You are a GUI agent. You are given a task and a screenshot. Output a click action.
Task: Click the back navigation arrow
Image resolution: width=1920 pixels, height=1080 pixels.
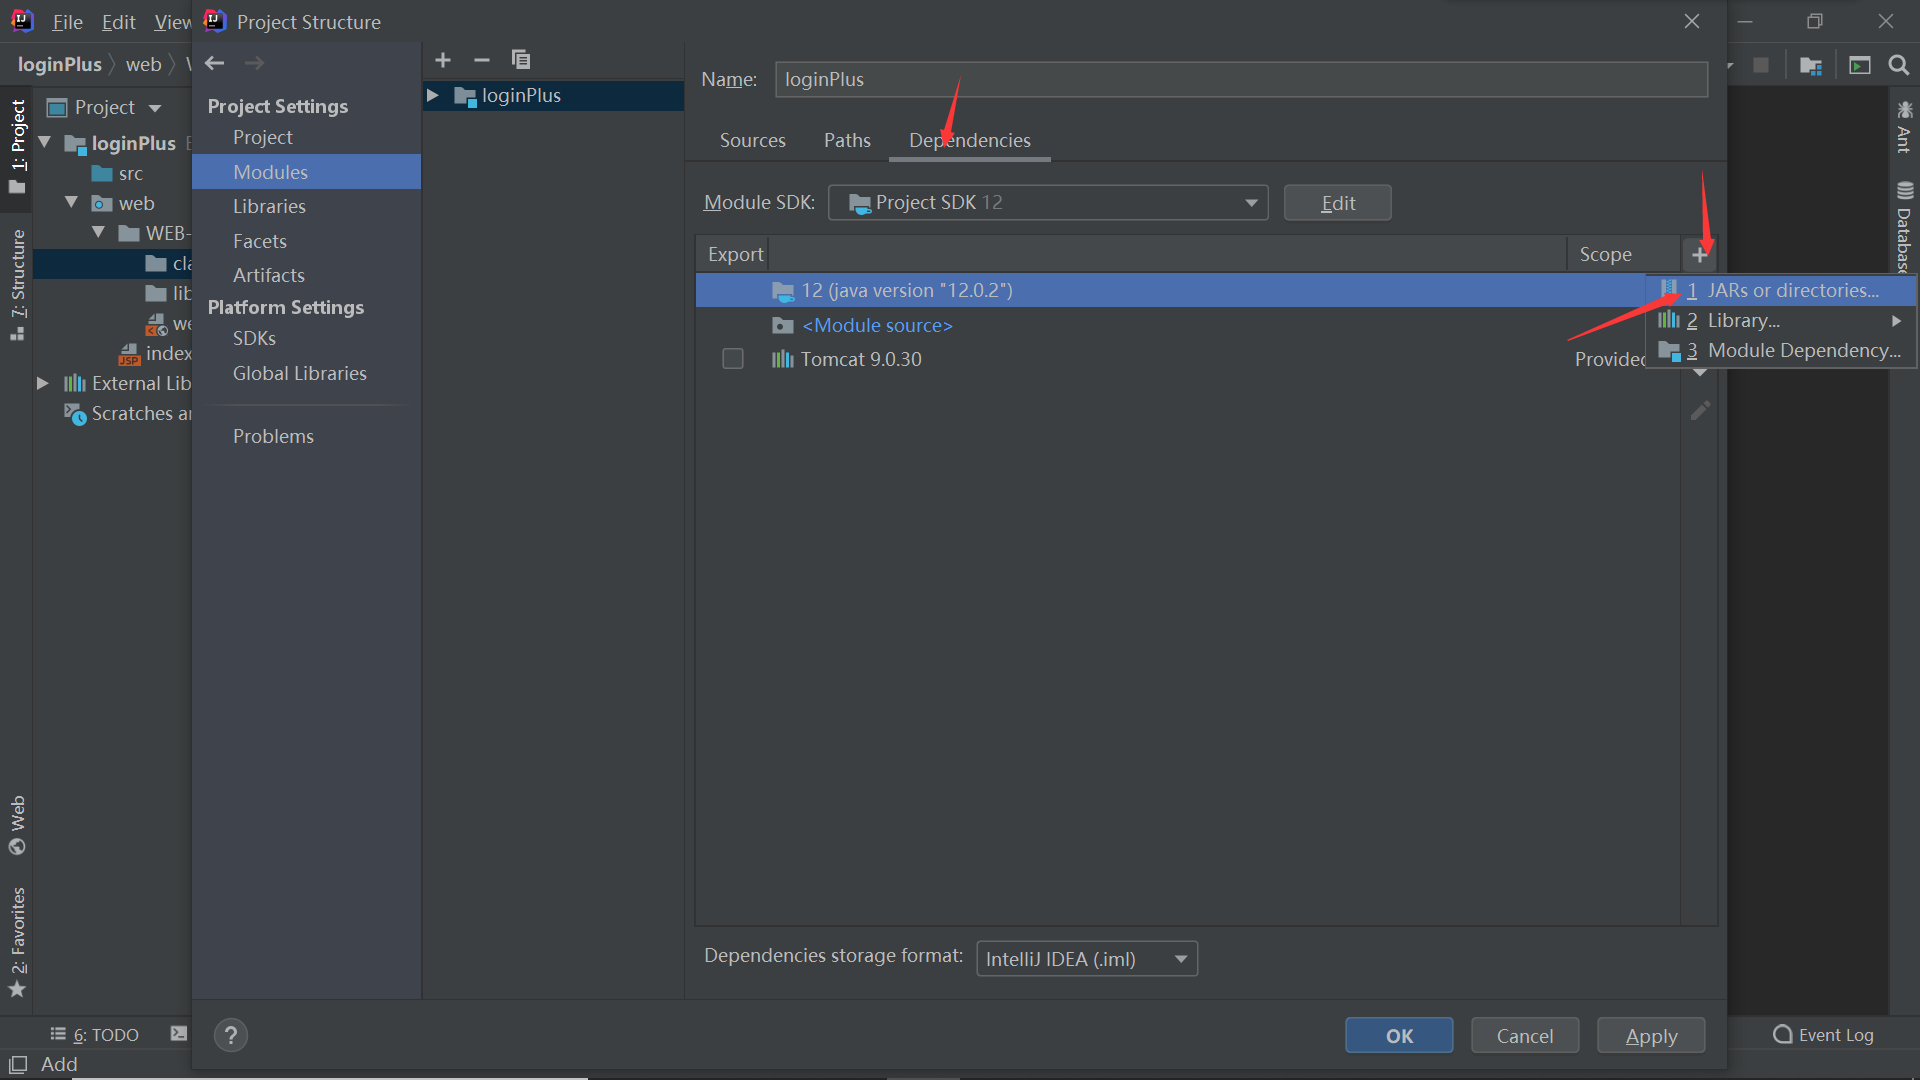214,63
